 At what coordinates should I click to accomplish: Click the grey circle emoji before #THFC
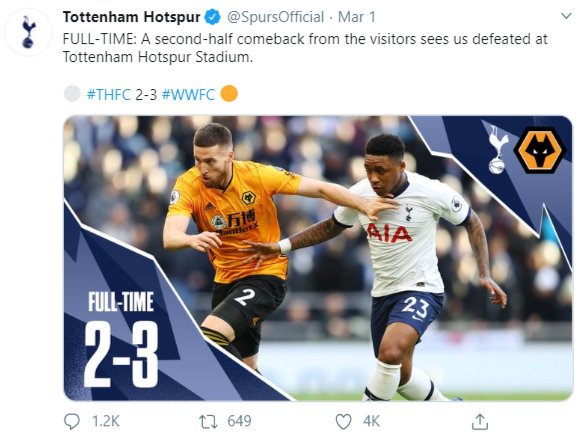[72, 93]
